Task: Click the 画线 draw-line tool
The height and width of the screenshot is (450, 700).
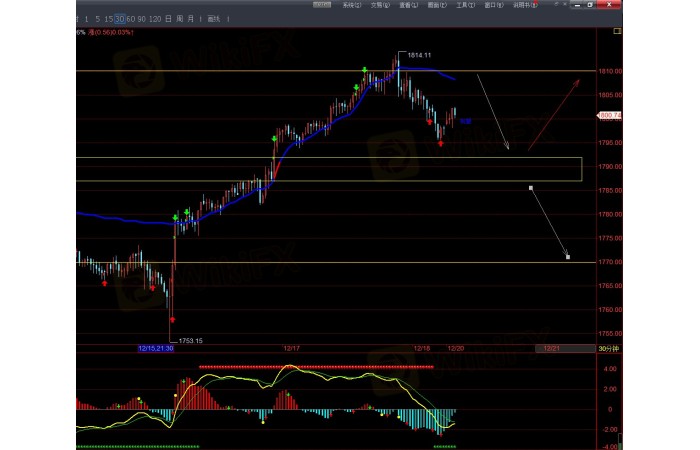Action: pos(213,19)
